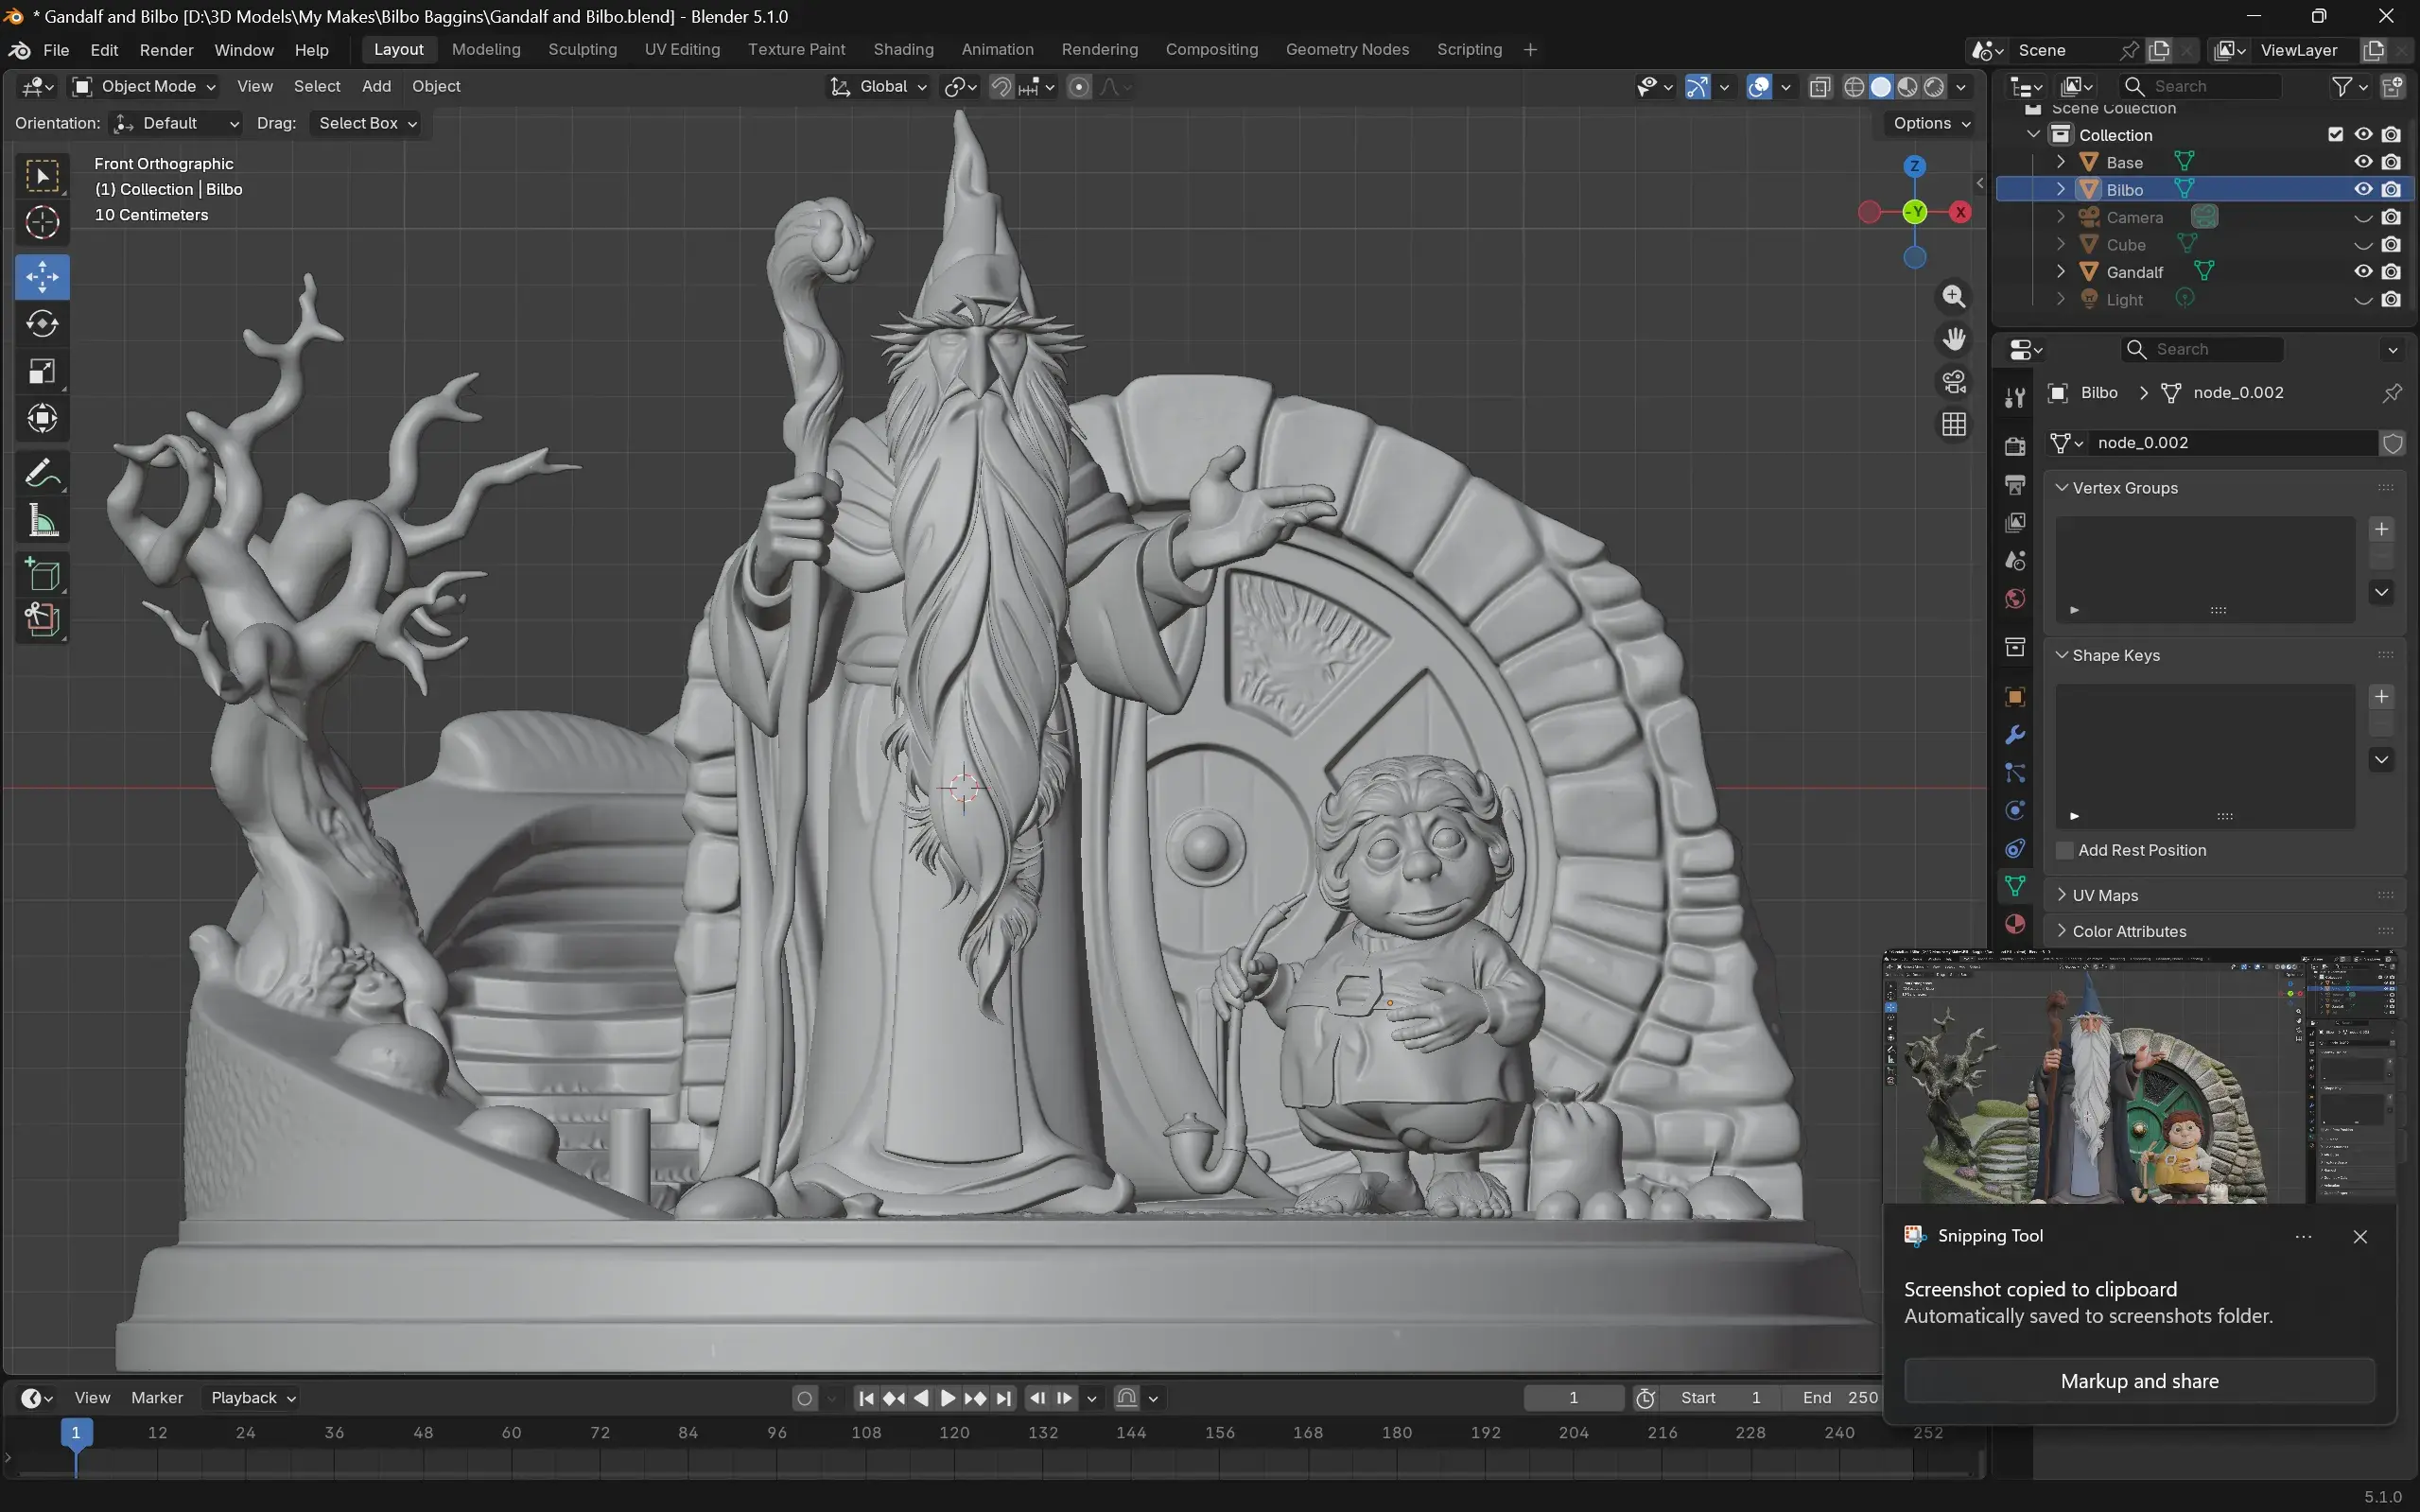Add a new shape key

(2381, 696)
